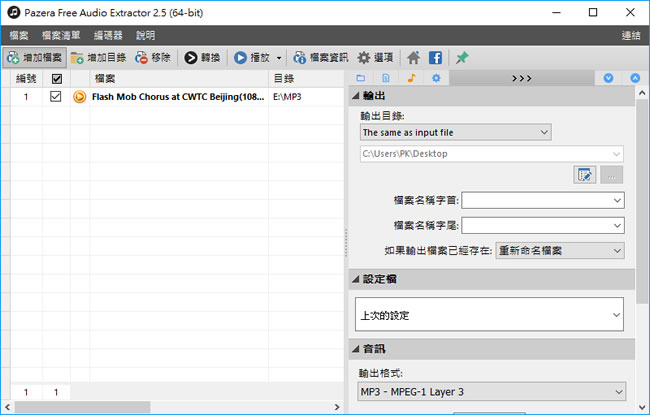Sort by the 目錄 column header
Screen dimensions: 650x415
tap(307, 78)
